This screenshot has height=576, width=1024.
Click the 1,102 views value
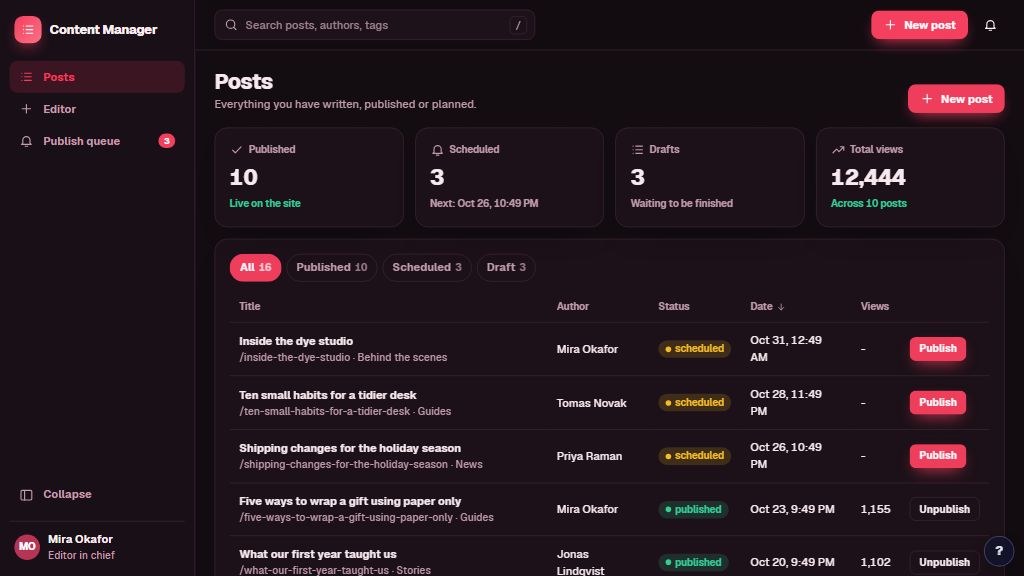(875, 562)
